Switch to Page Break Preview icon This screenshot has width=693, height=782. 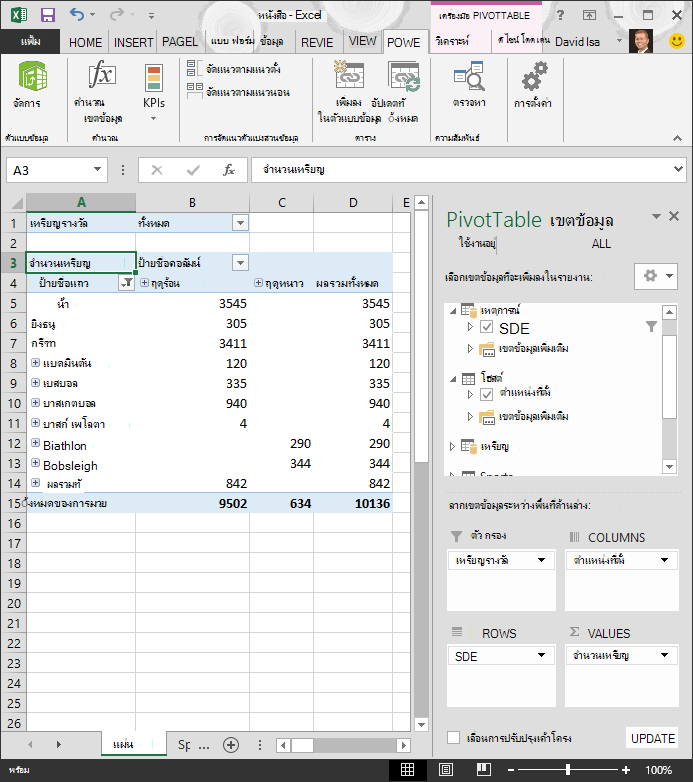(484, 770)
